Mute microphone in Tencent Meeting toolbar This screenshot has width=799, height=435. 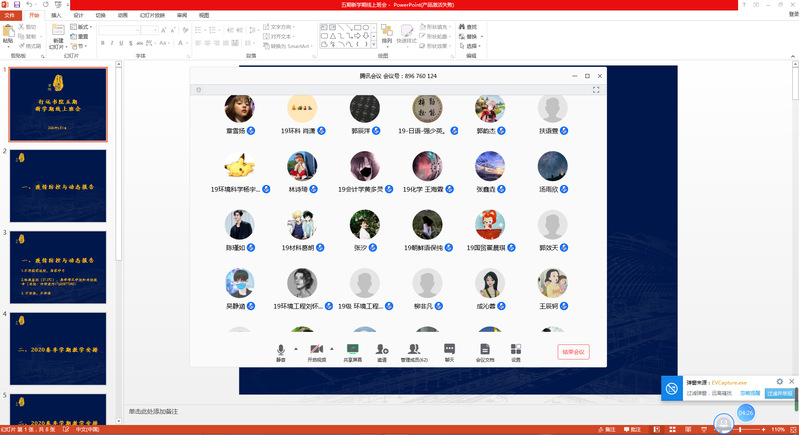point(281,350)
